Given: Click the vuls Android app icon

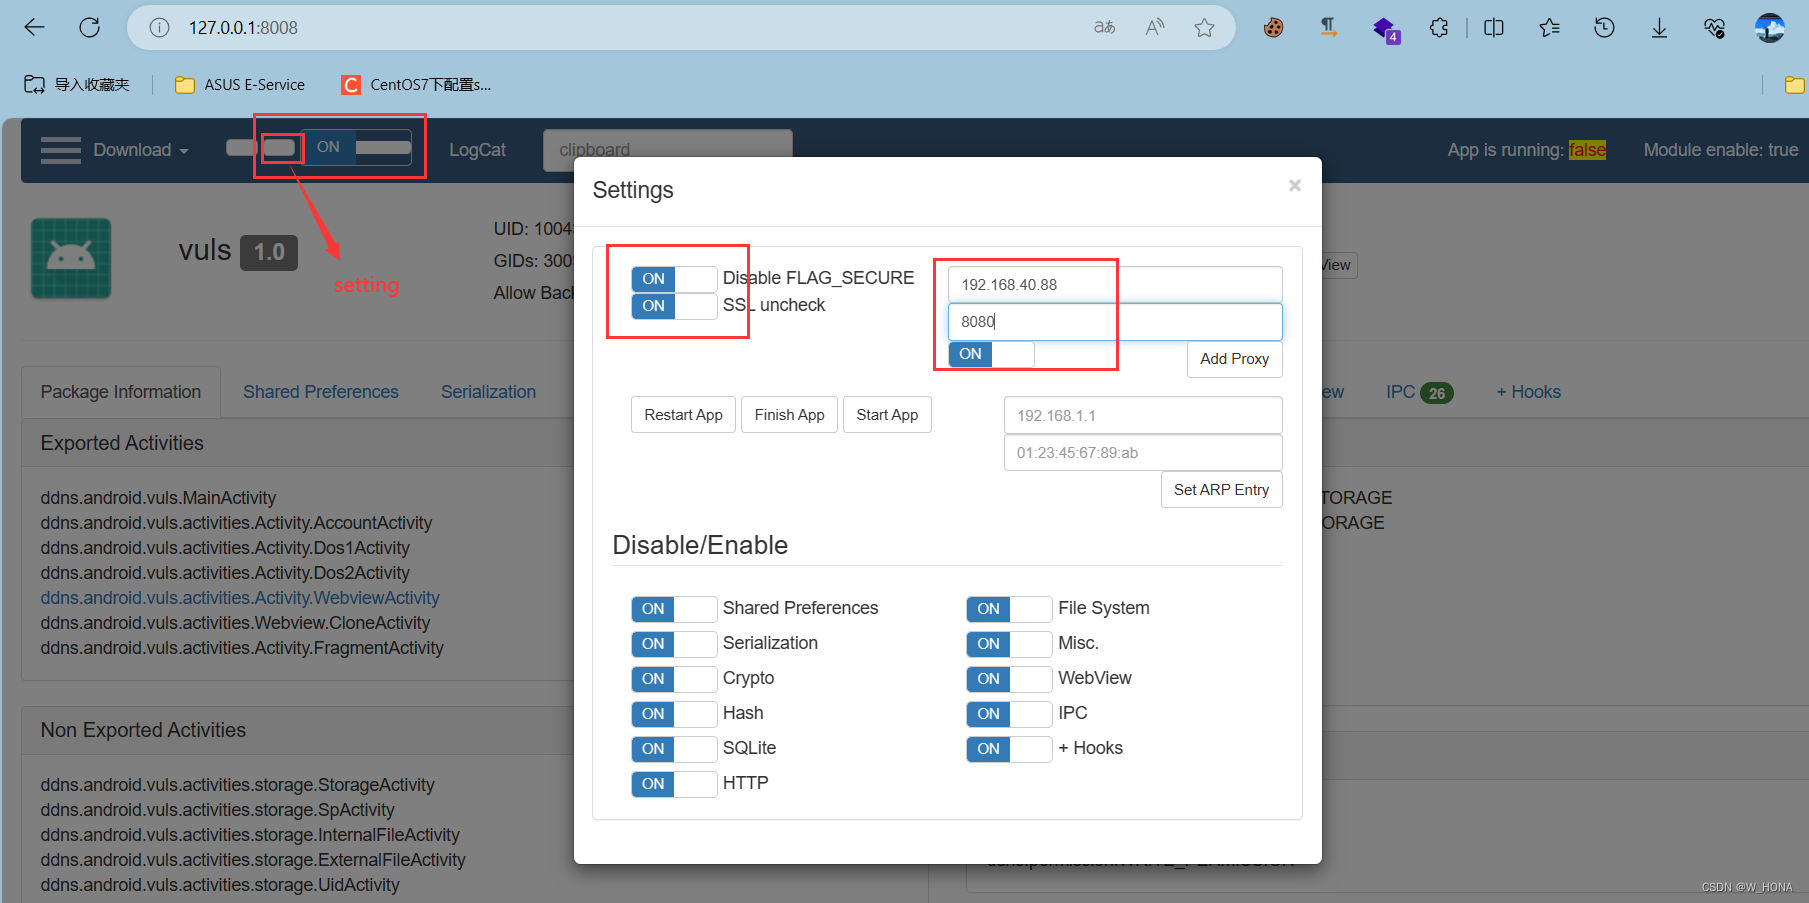Looking at the screenshot, I should point(71,258).
